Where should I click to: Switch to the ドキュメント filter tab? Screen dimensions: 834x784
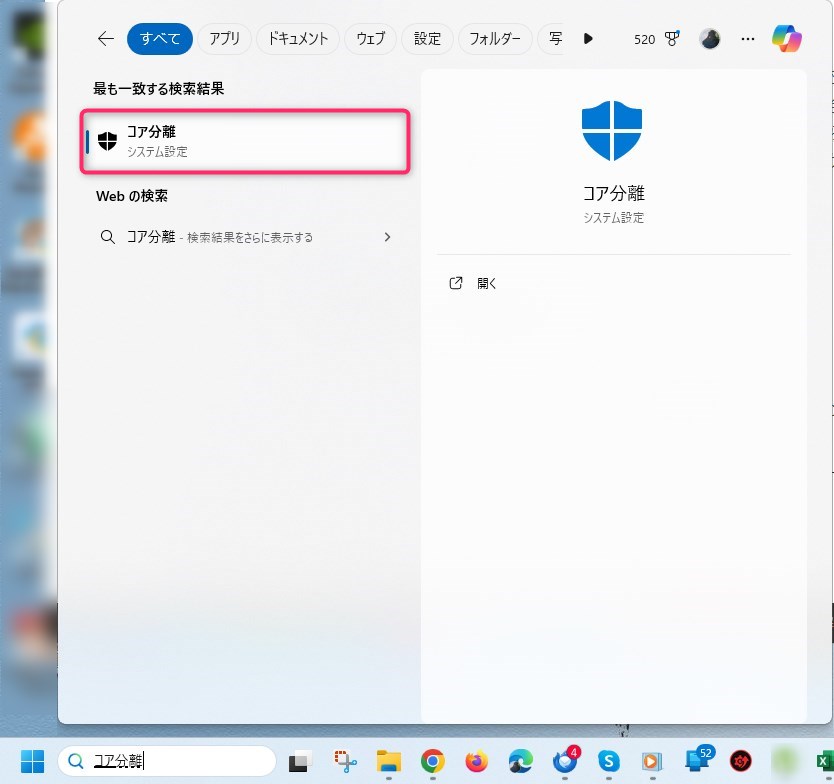coord(297,39)
